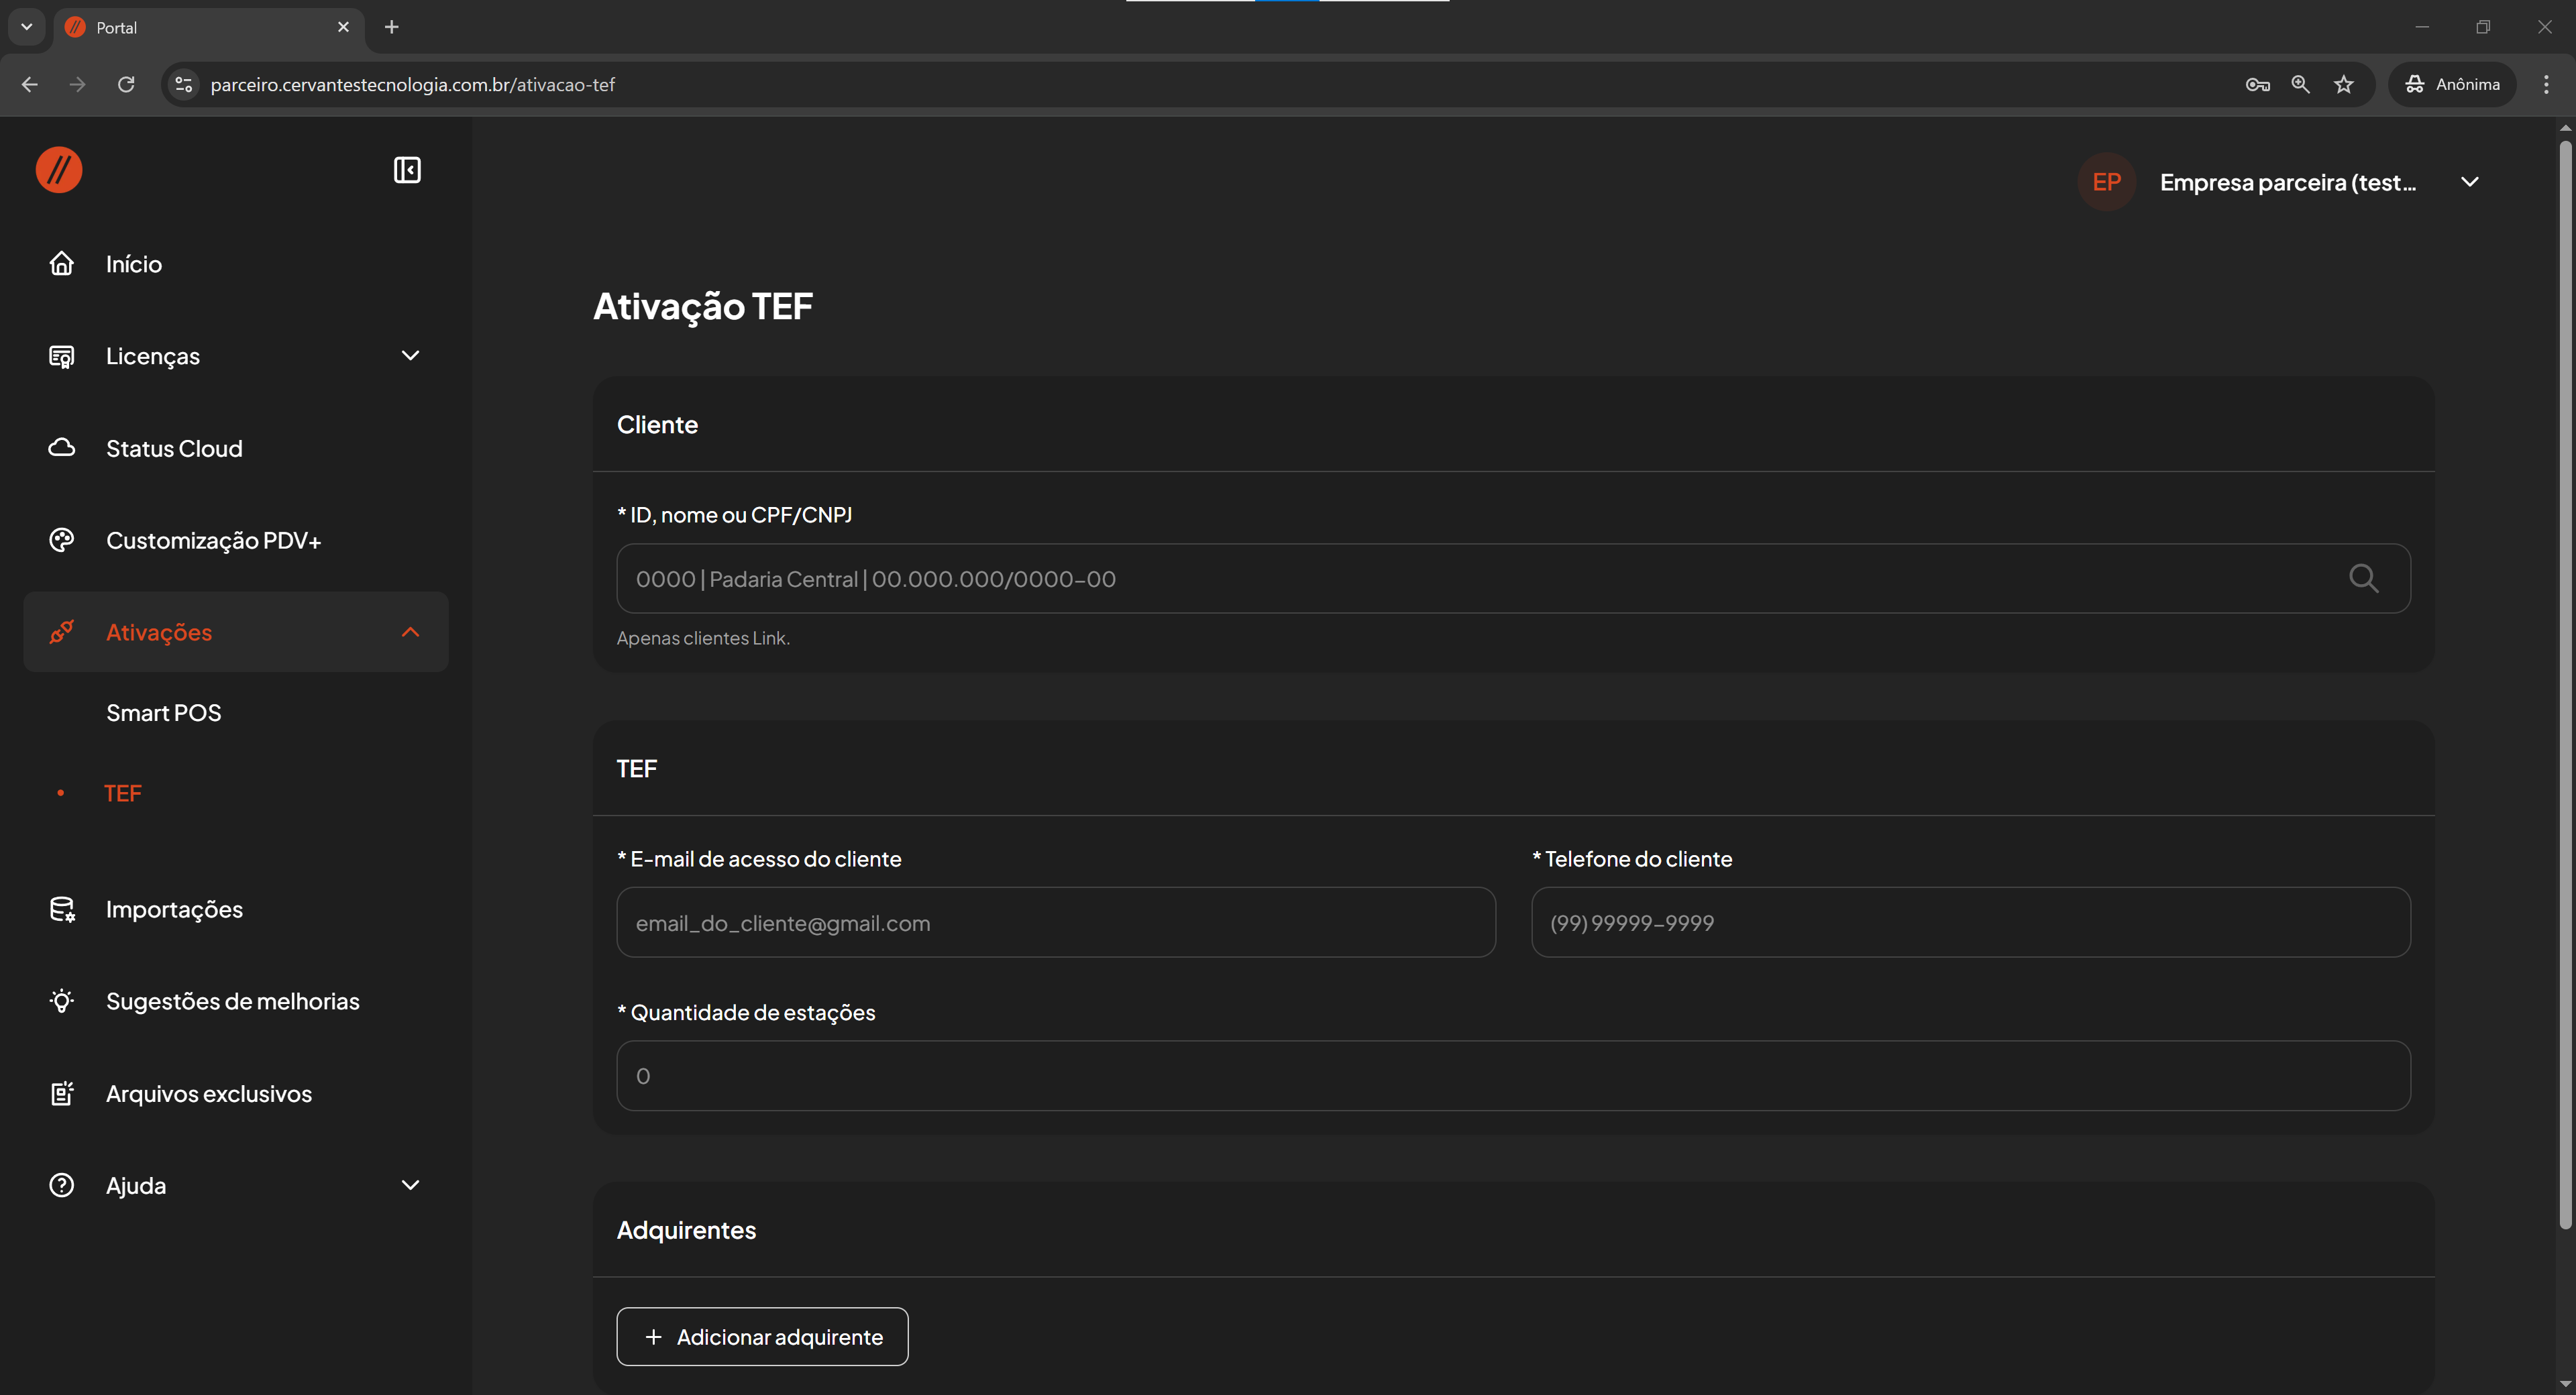Click the Cervantes orange logo
2576x1395 pixels.
59,170
